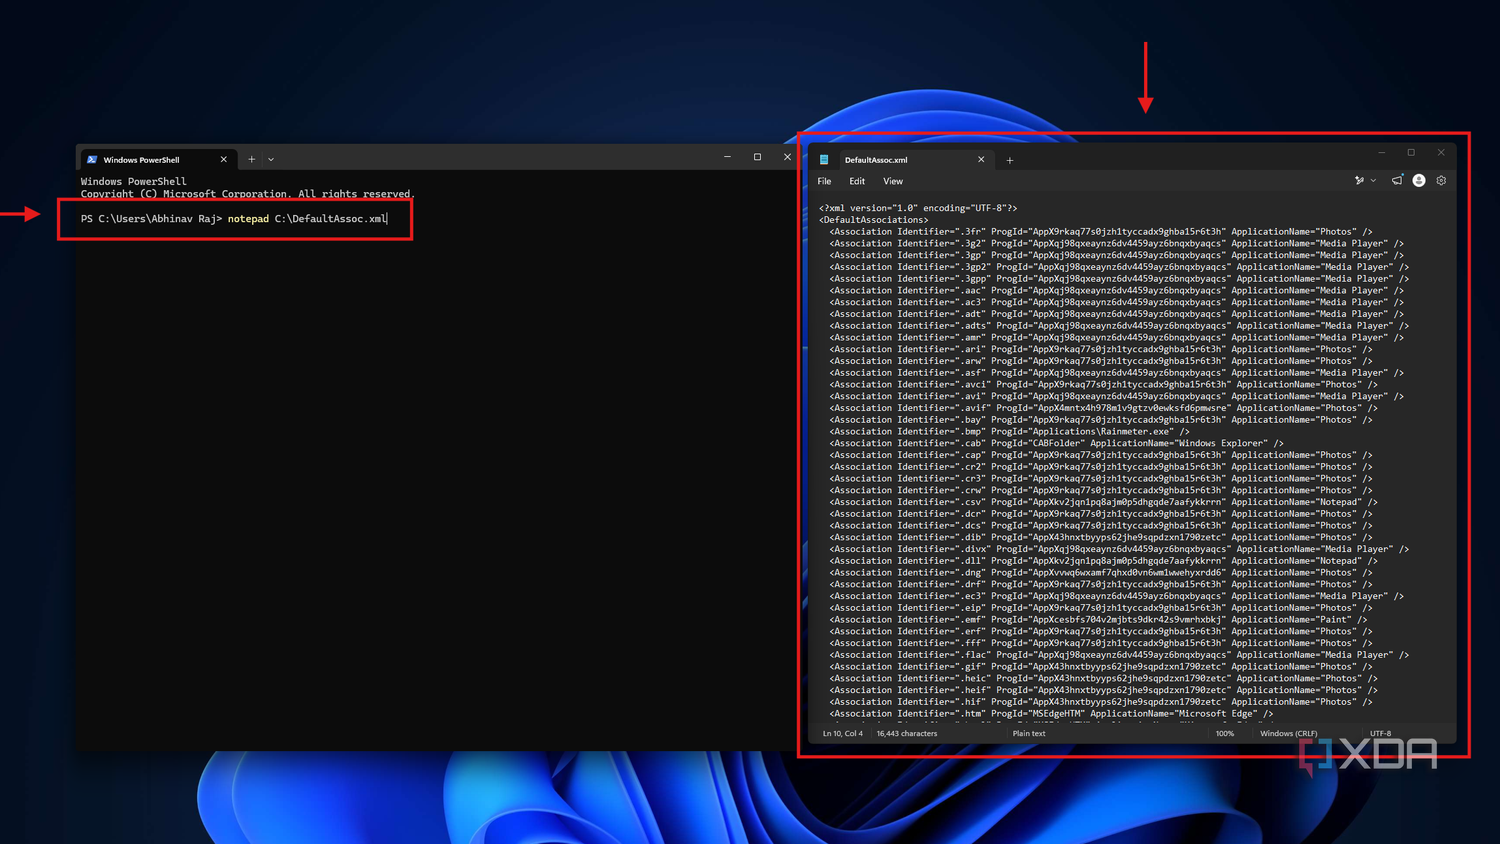Click the Ln 10, Col 4 status indicator
The image size is (1500, 844).
point(842,734)
